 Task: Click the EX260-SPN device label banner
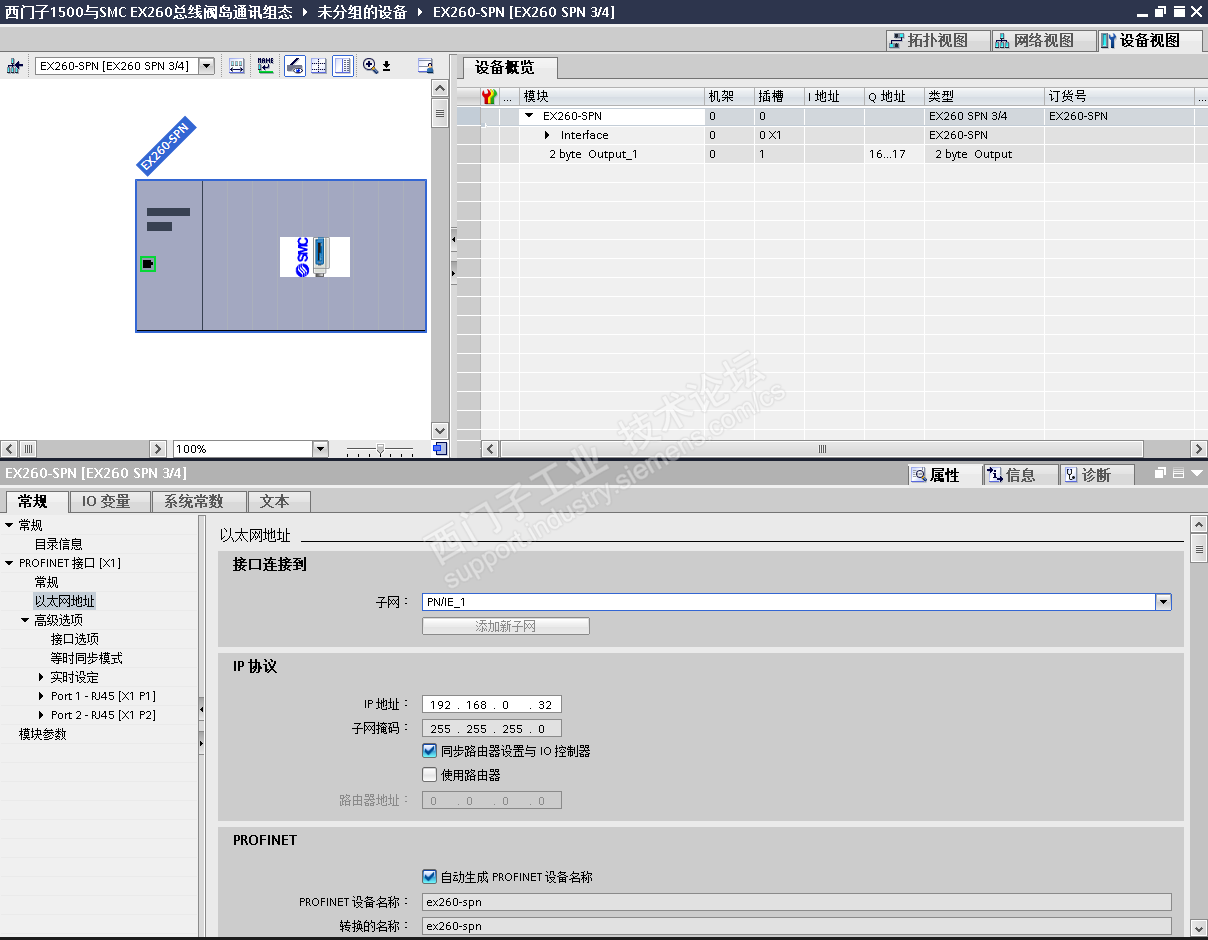(x=166, y=147)
